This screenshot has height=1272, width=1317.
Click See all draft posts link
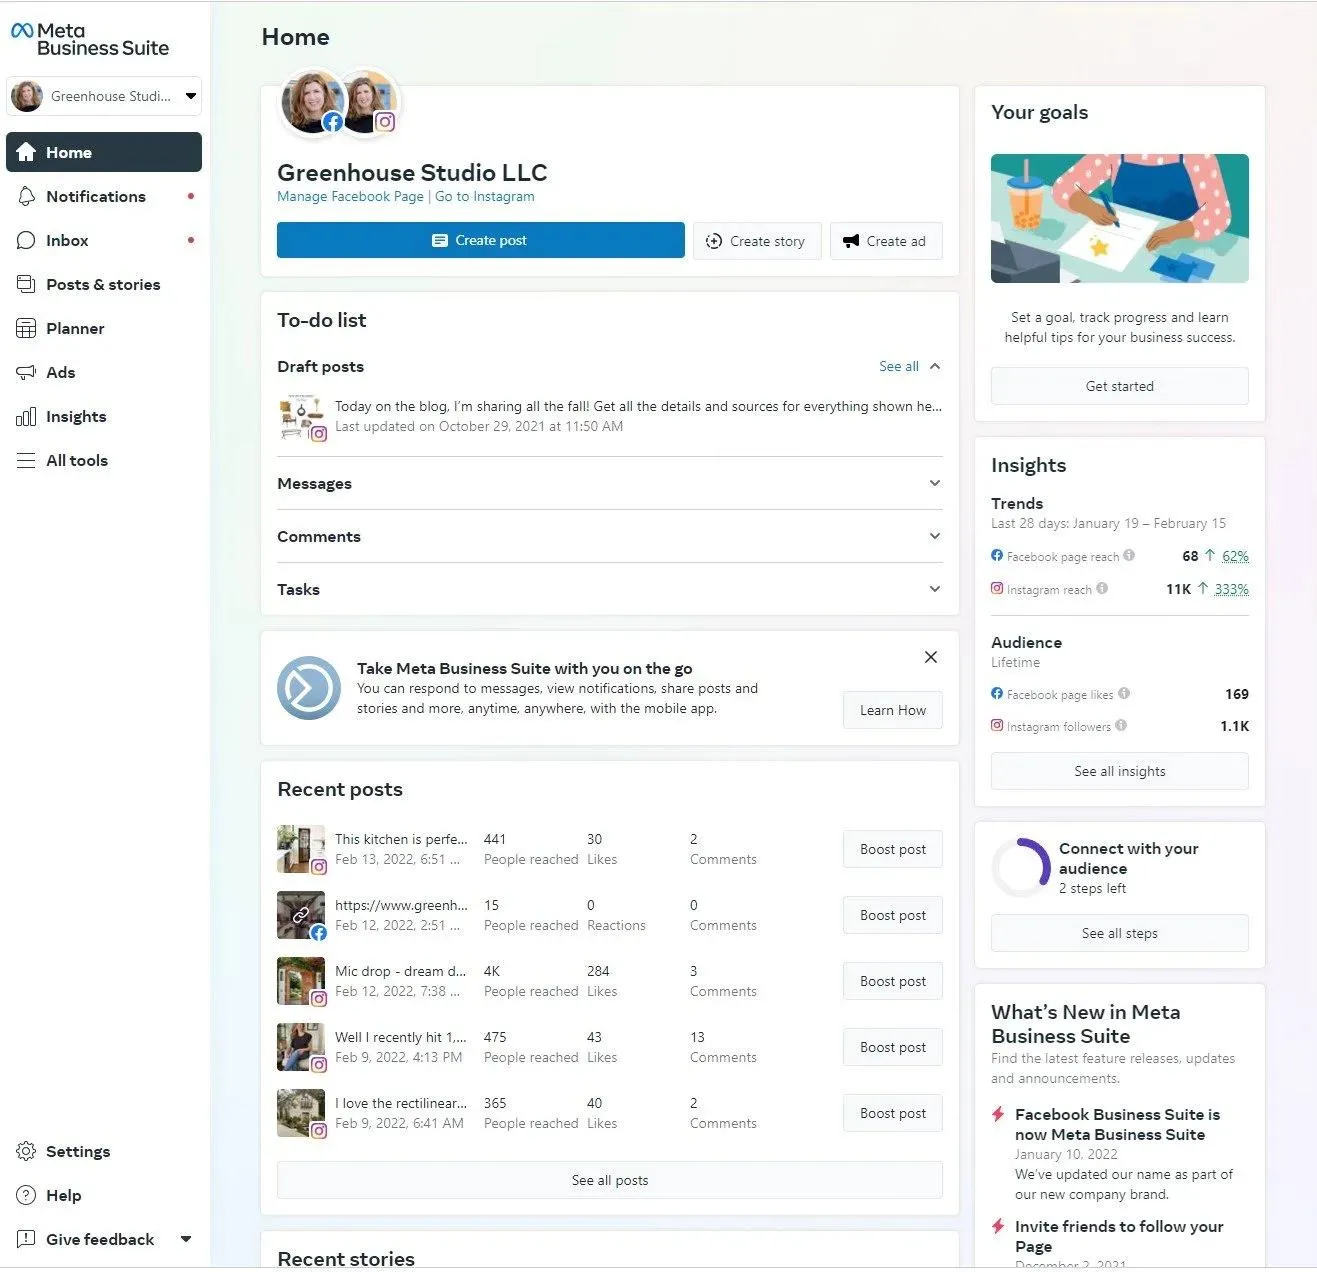(899, 366)
